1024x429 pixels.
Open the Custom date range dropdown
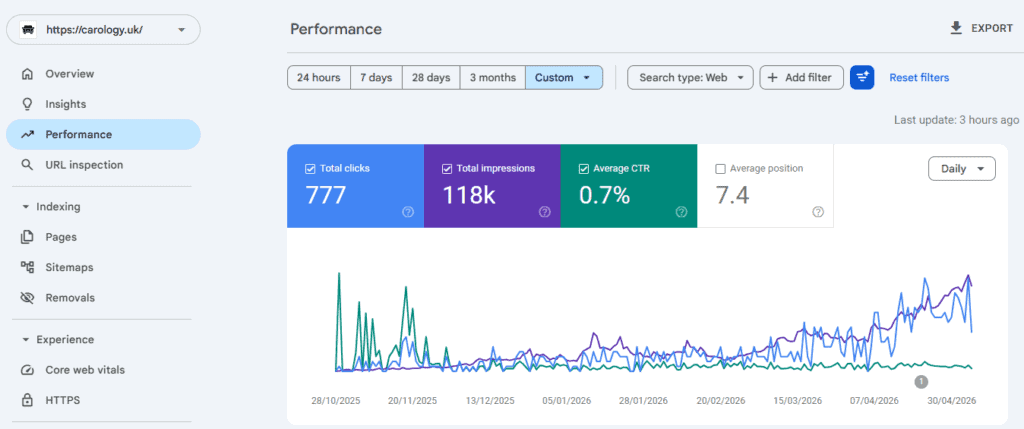564,78
